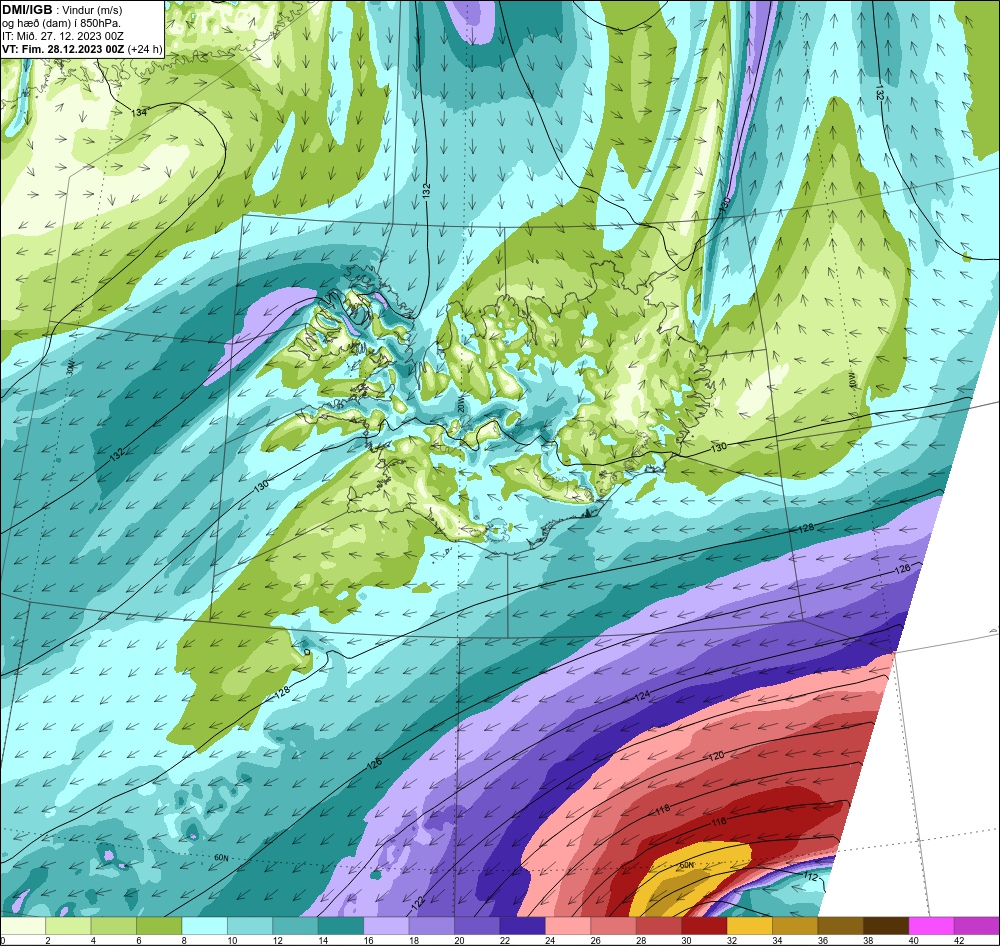Click the 122 contour label
Viewport: 1000px width, 946px height.
click(x=418, y=902)
